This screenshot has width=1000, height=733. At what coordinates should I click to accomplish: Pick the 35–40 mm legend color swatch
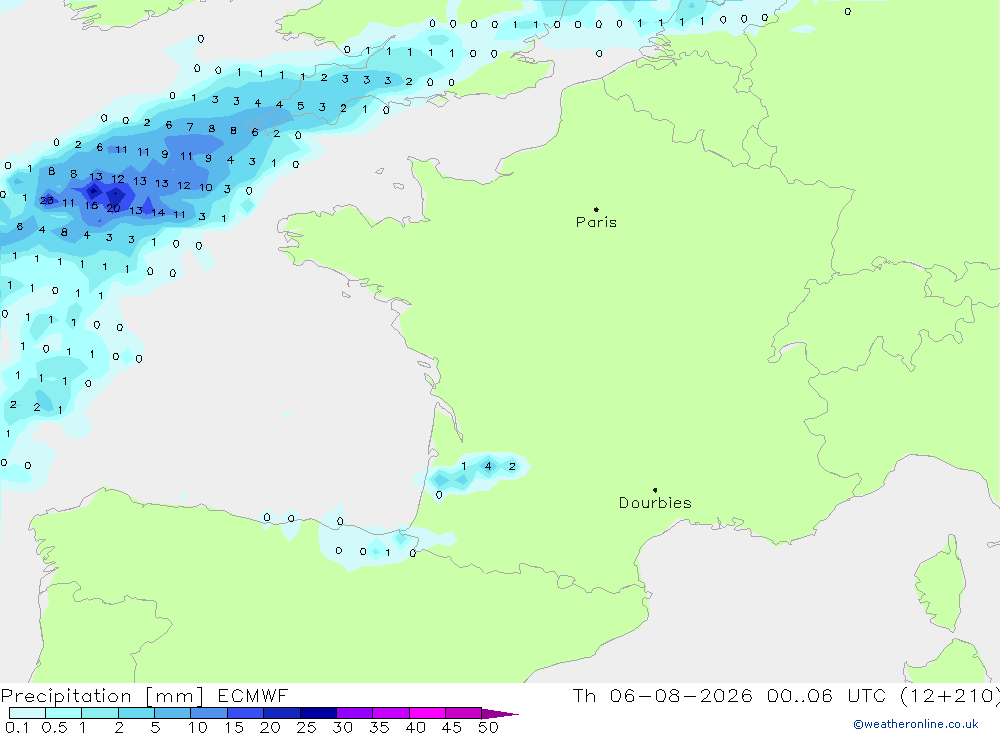(391, 713)
